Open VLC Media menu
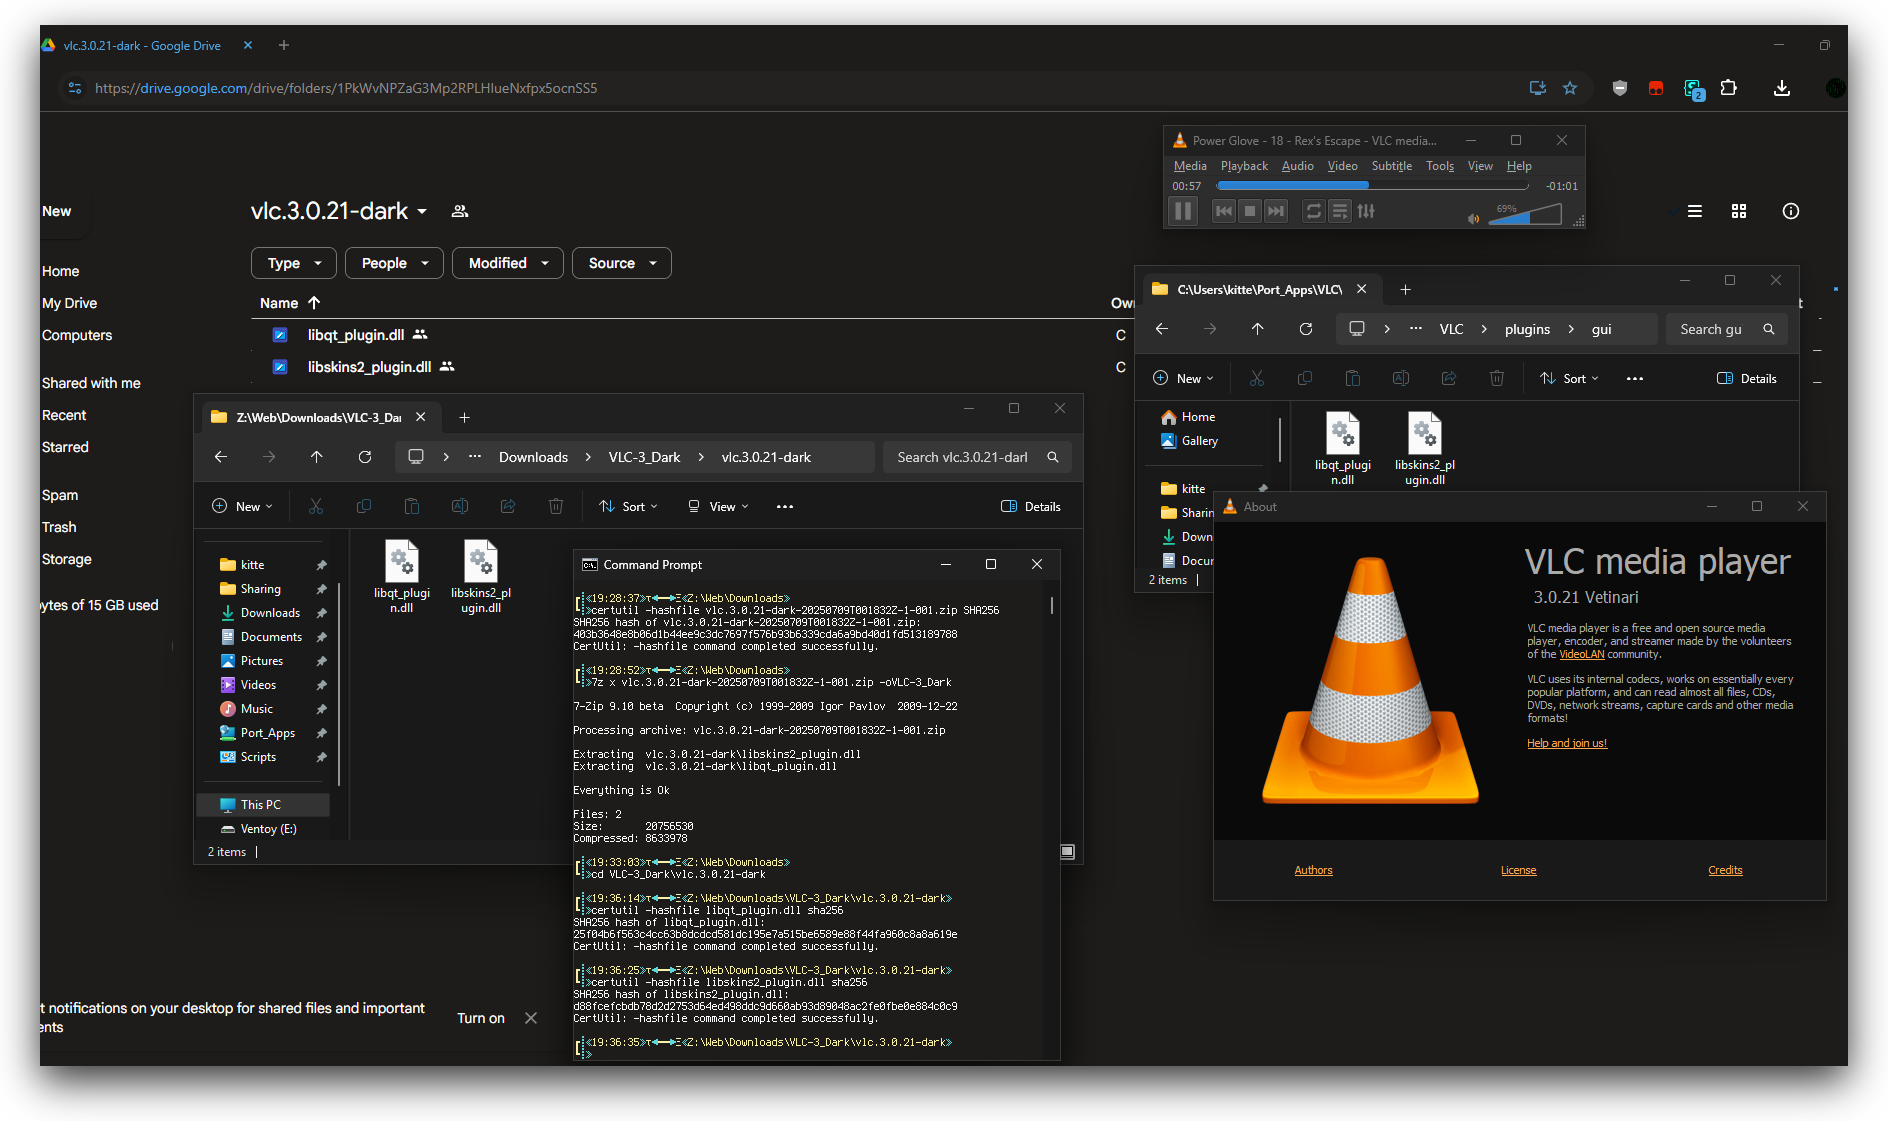 click(1190, 166)
